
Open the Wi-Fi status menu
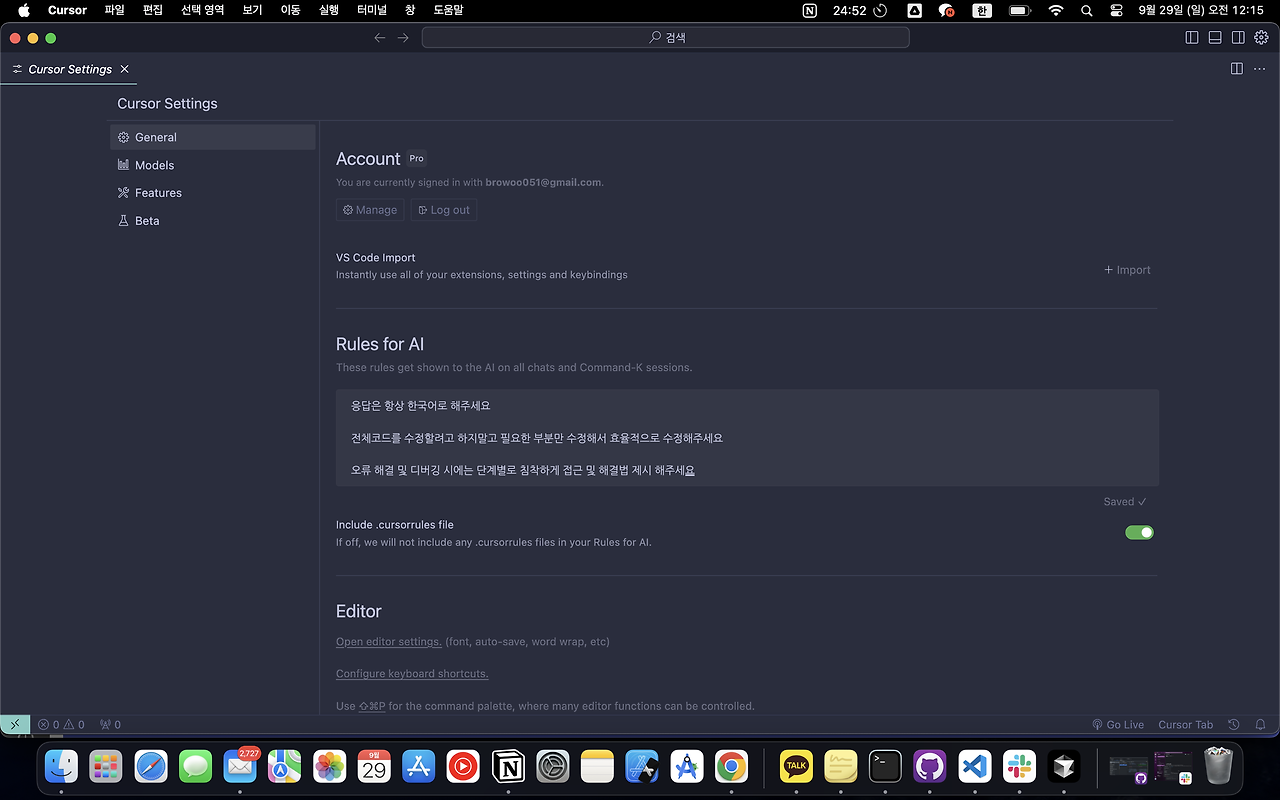[x=1056, y=10]
